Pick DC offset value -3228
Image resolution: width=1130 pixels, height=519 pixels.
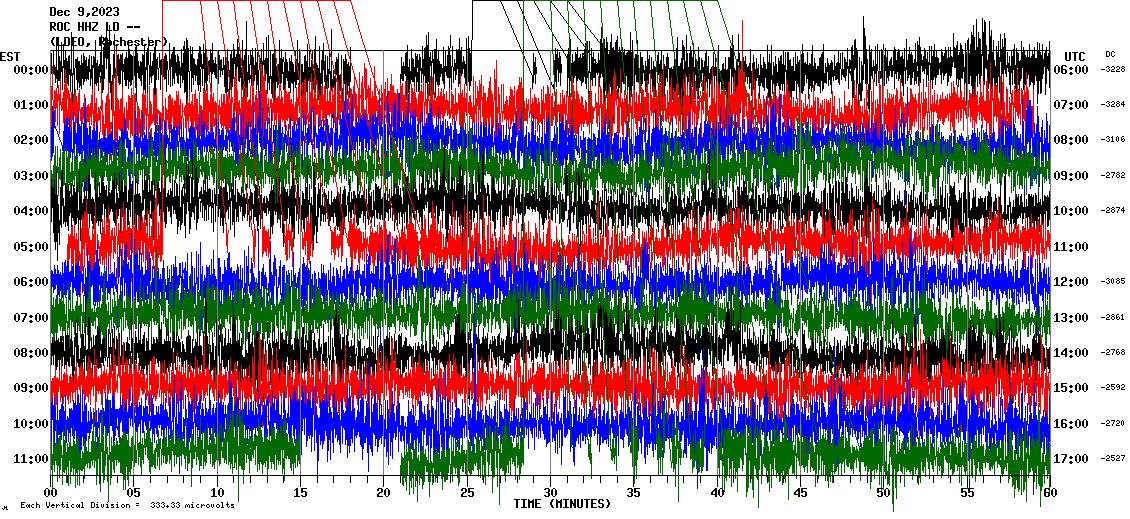1113,69
